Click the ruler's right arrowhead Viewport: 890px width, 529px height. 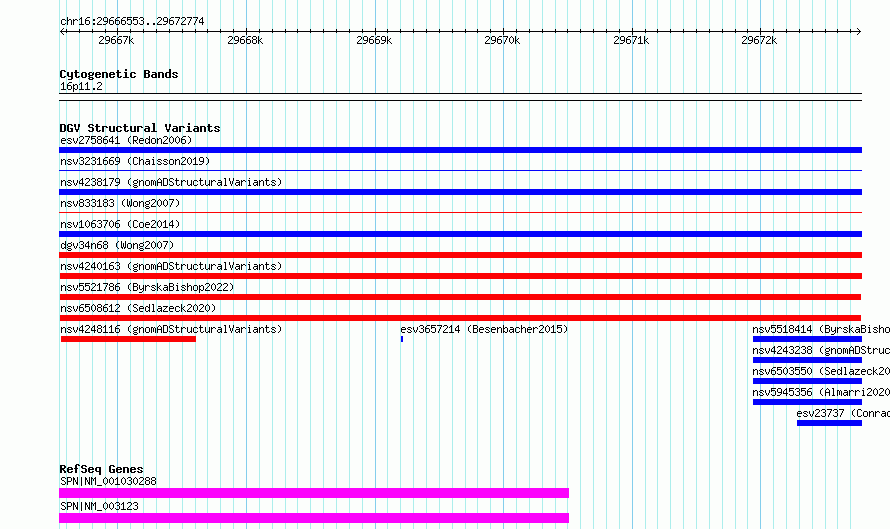[859, 31]
